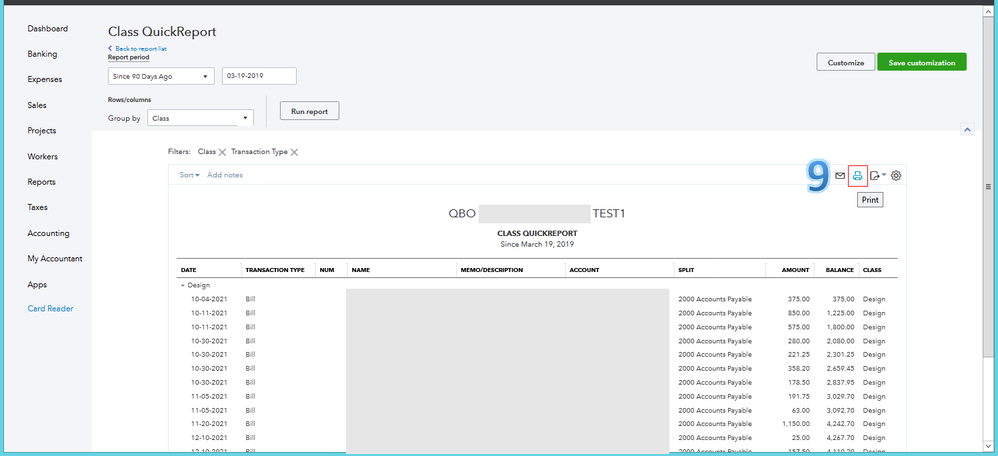Click the Email report envelope icon

[x=840, y=176]
